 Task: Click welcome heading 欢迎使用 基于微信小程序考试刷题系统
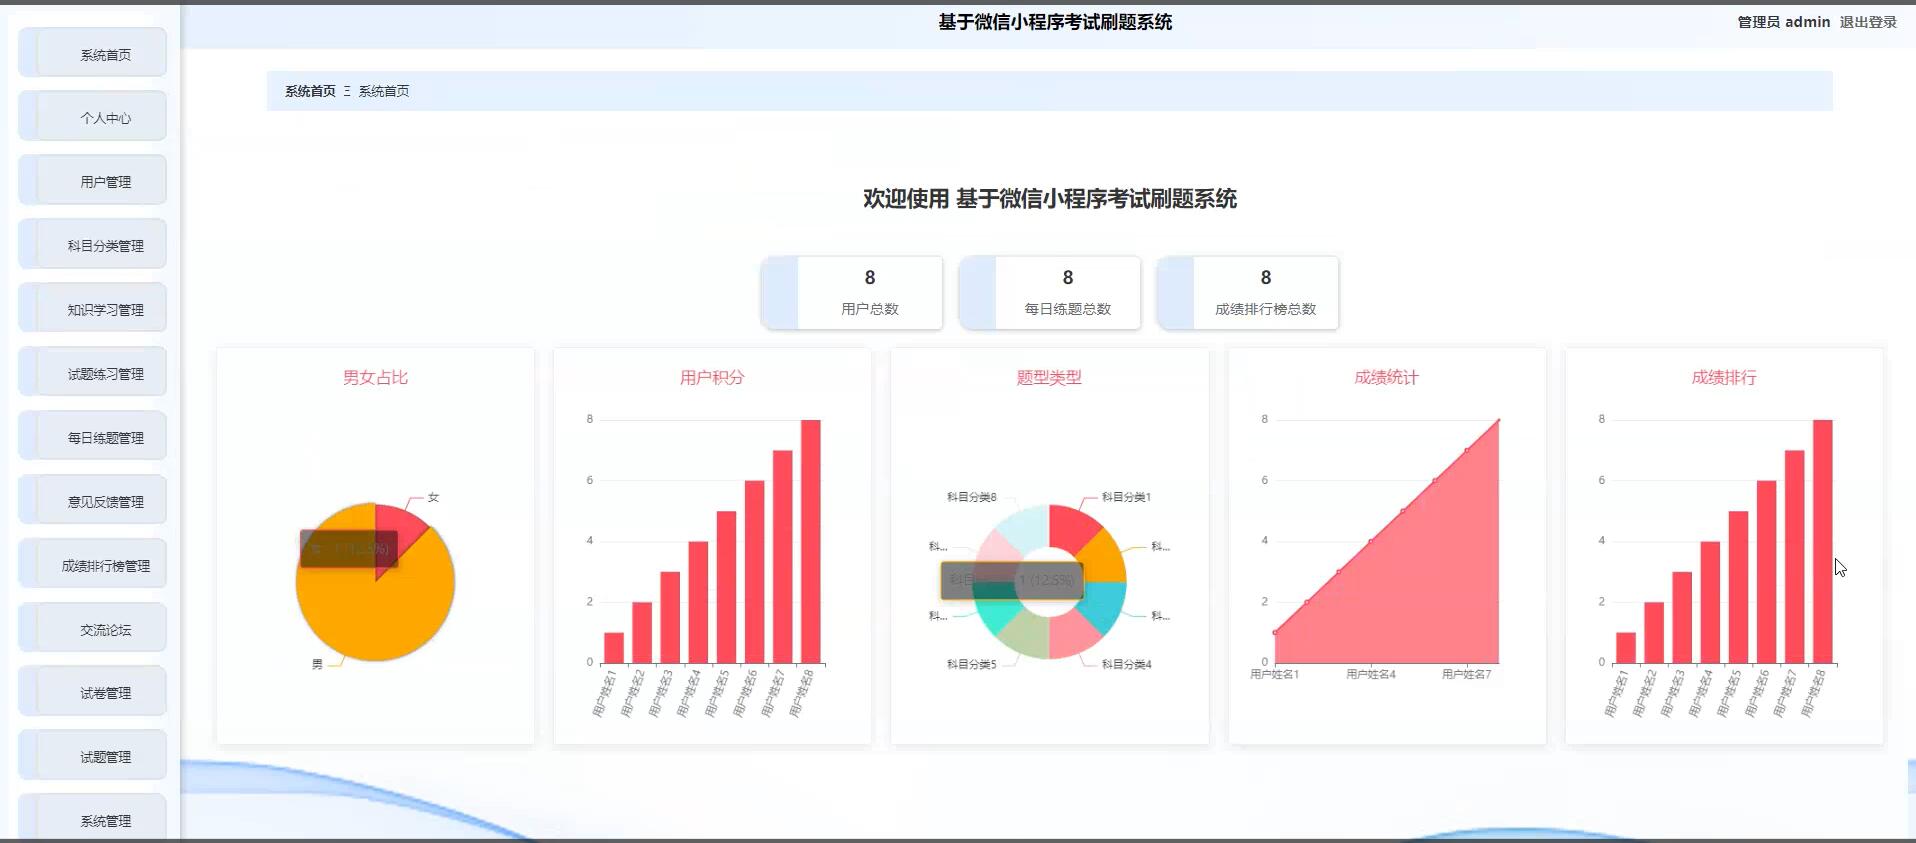[1050, 199]
